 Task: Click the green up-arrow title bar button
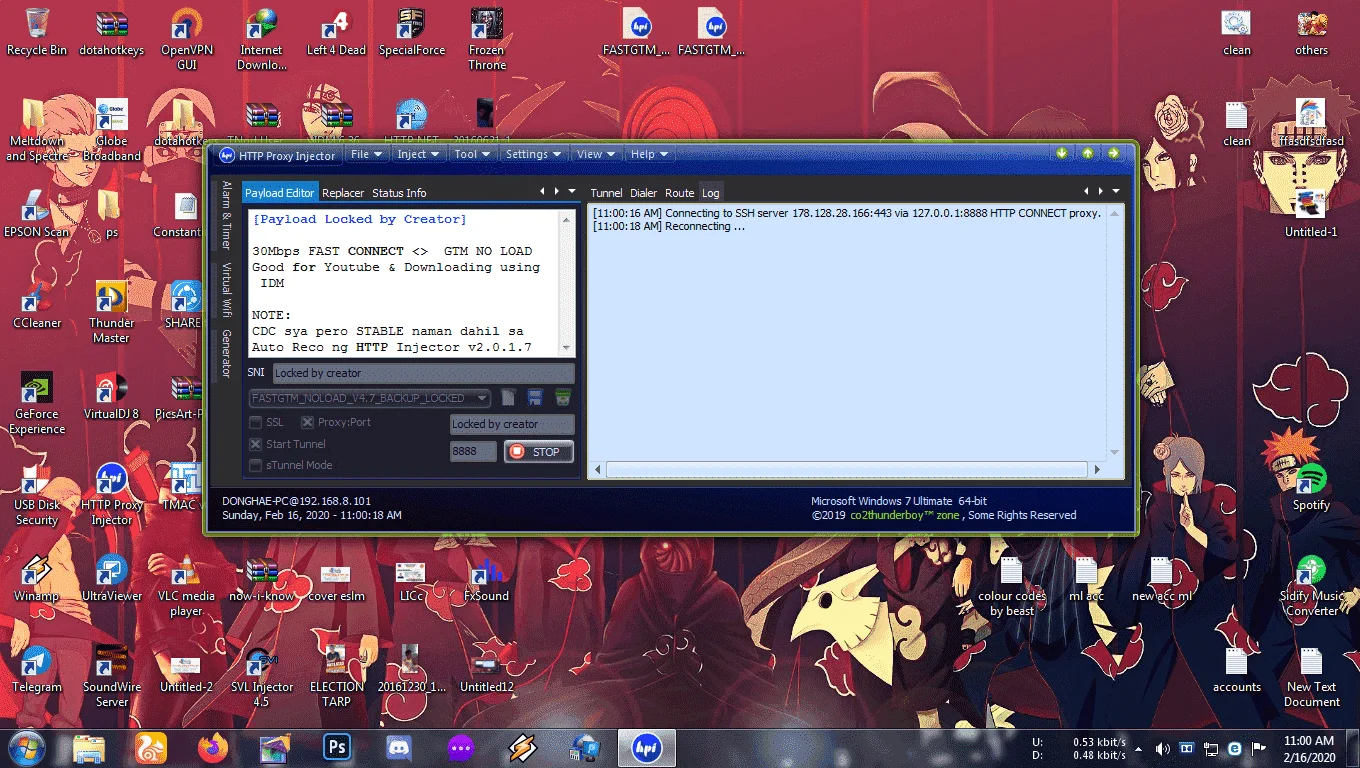[1087, 153]
